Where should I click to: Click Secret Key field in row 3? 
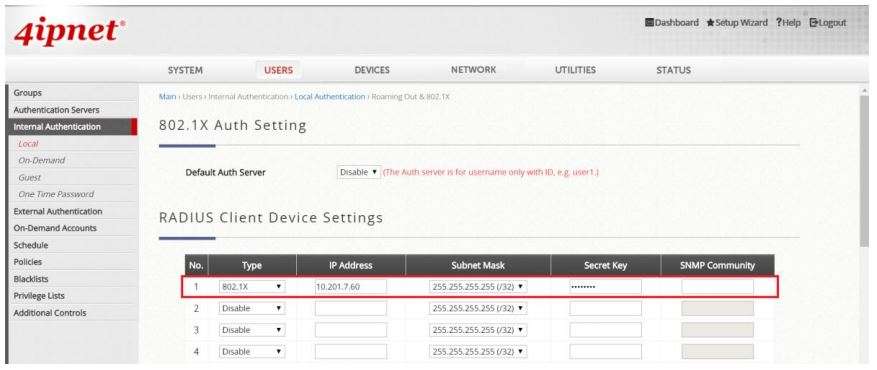click(x=605, y=330)
